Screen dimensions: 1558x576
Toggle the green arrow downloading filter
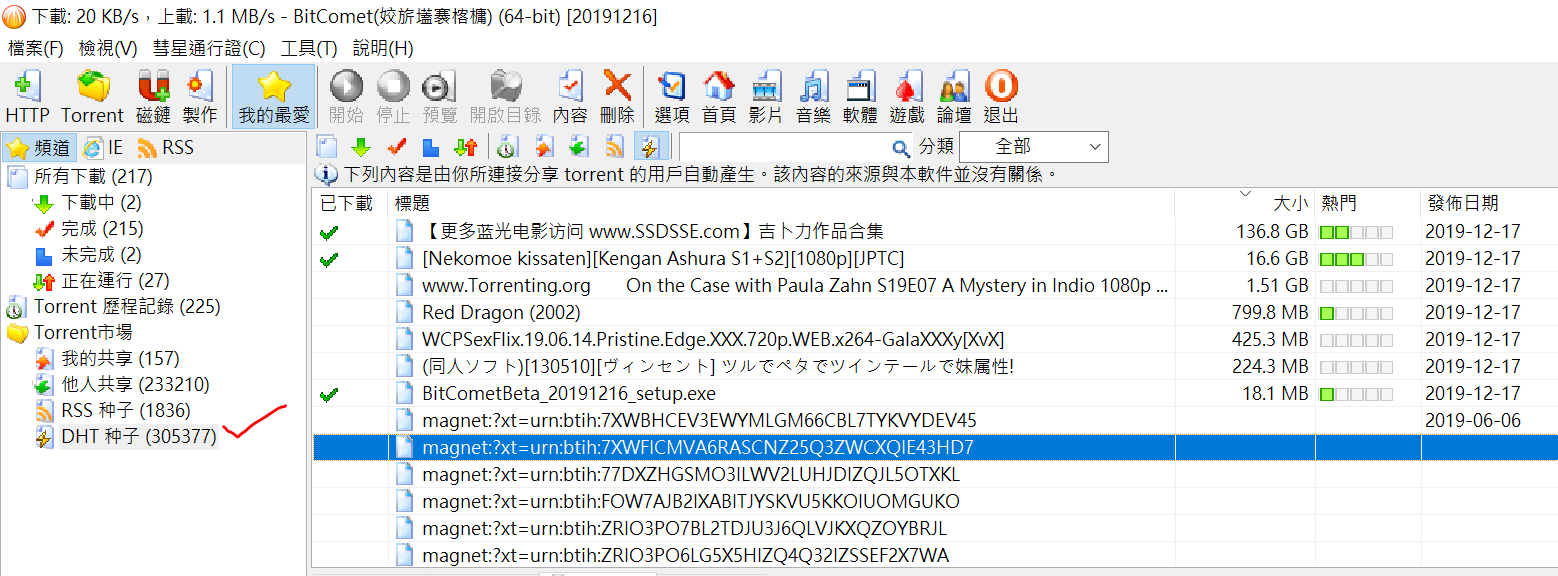(x=361, y=147)
